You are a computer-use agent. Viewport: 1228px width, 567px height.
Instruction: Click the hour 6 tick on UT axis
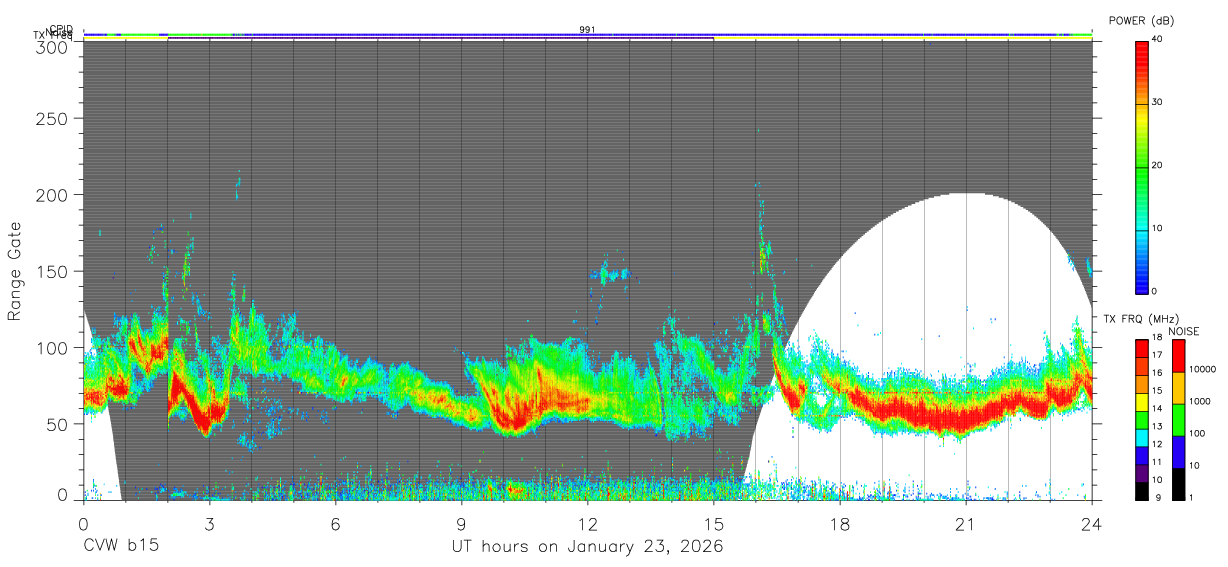point(335,523)
